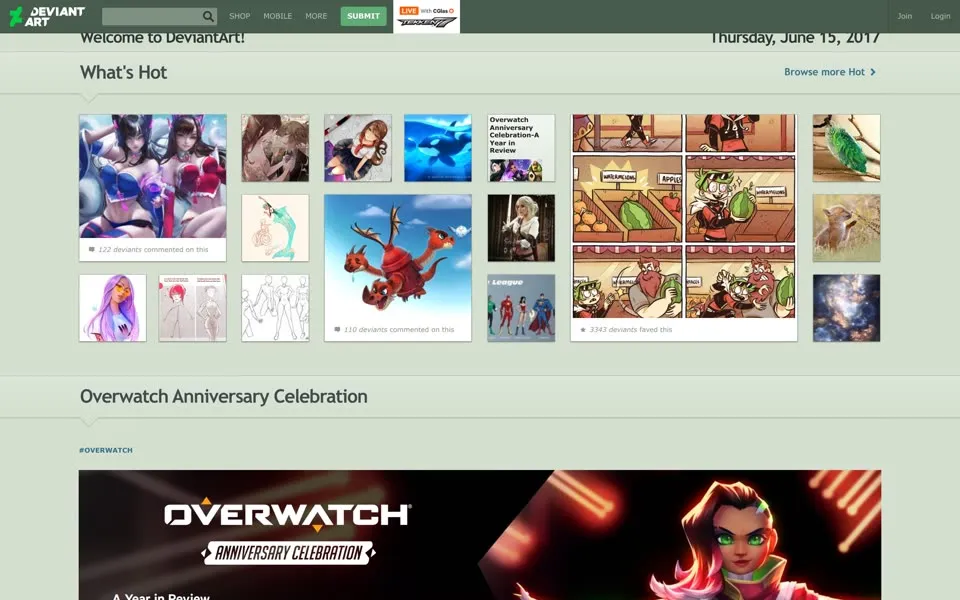
Task: Open the mermaid illustration thumbnail
Action: click(275, 228)
